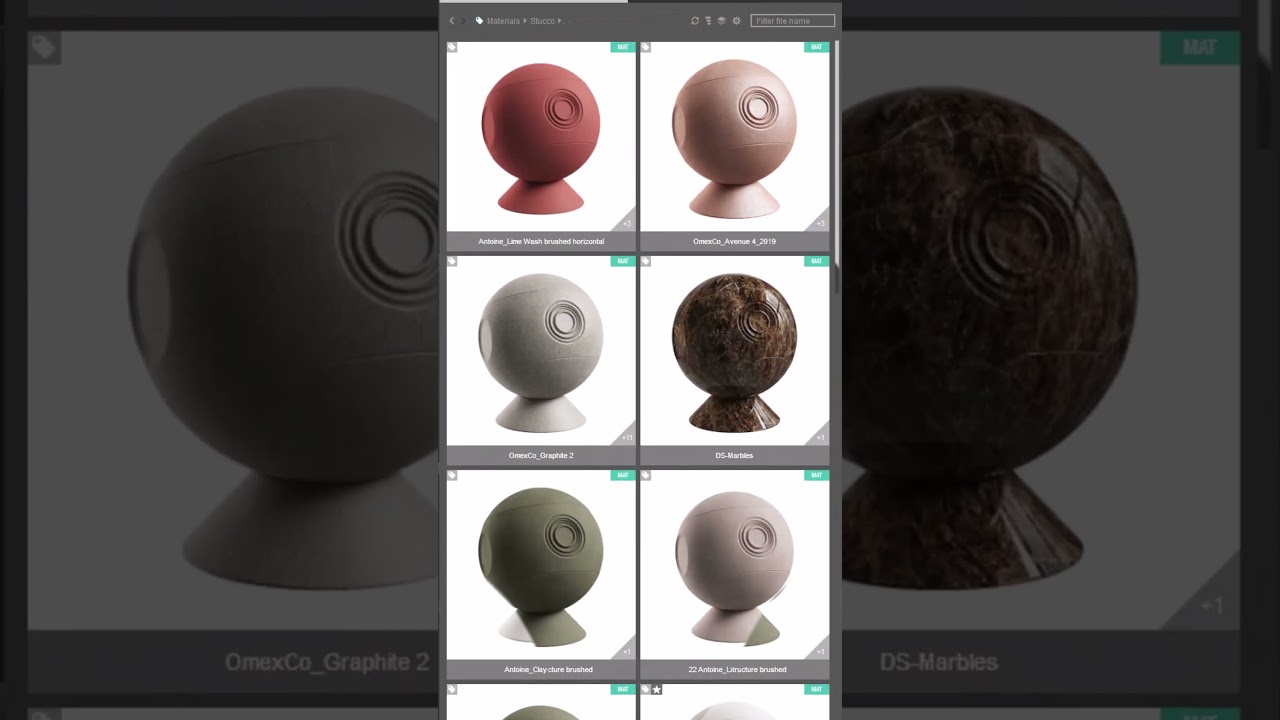Navigate to Stucco in breadcrumb

pos(542,21)
